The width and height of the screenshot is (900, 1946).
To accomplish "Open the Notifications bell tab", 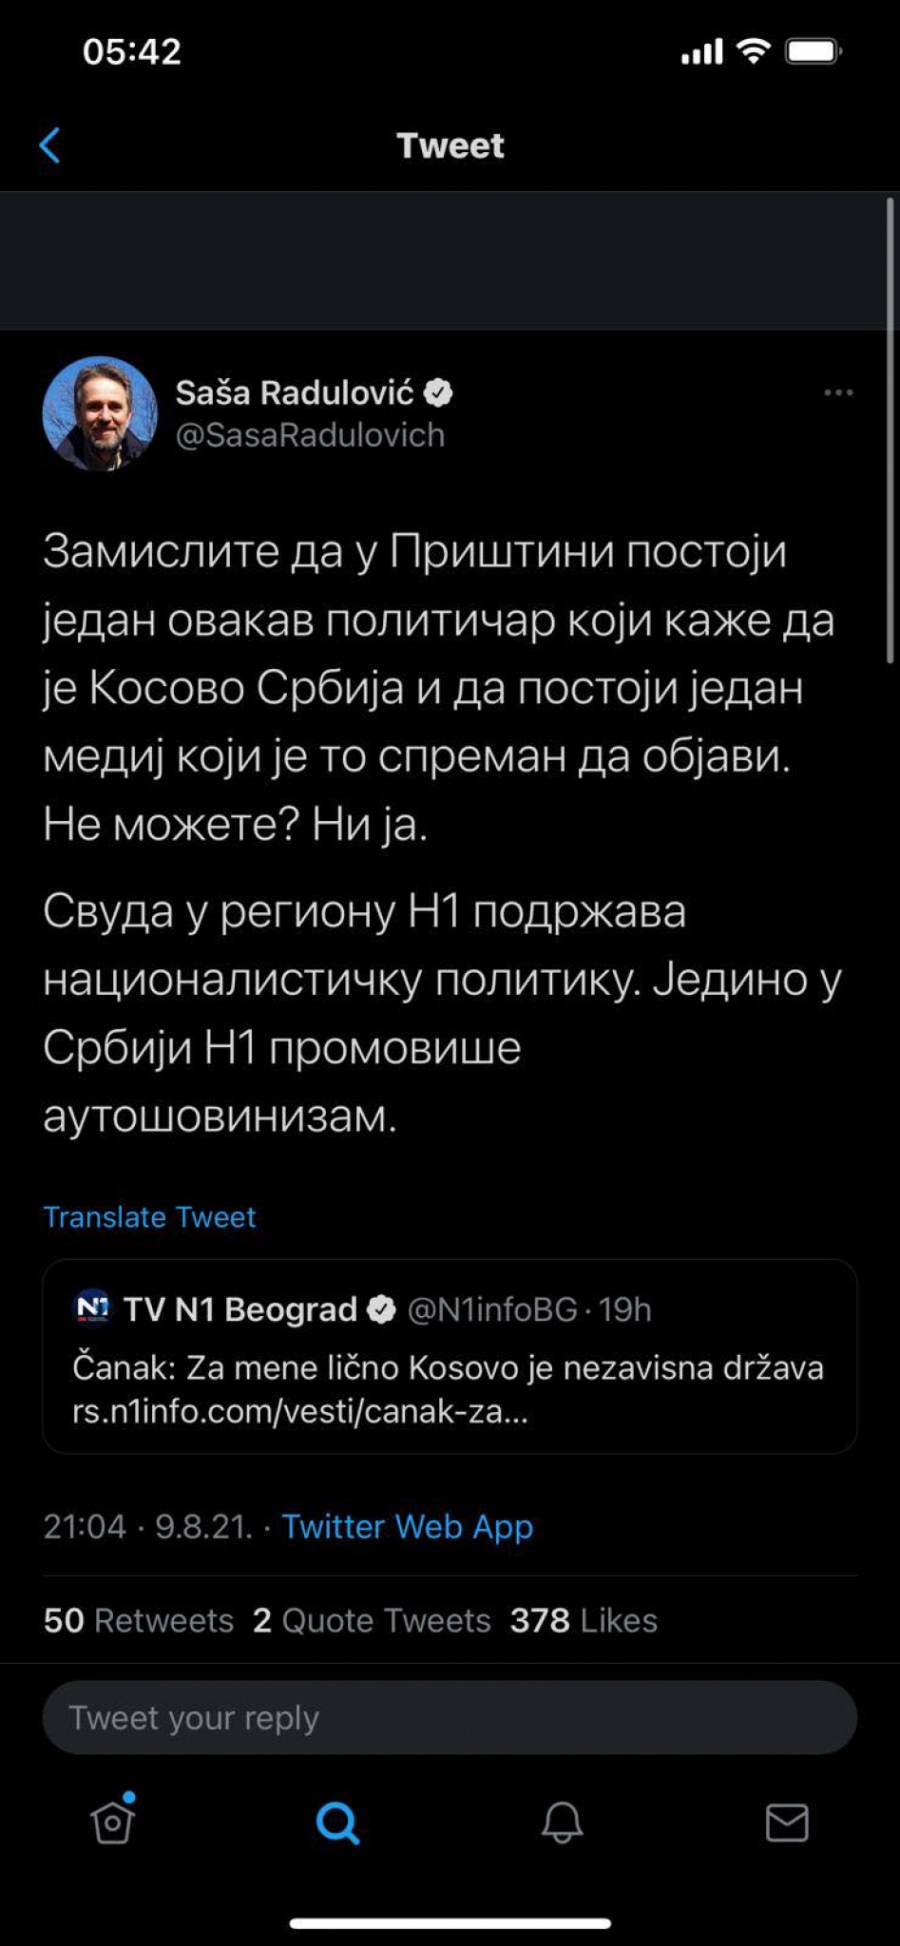I will (x=562, y=1822).
